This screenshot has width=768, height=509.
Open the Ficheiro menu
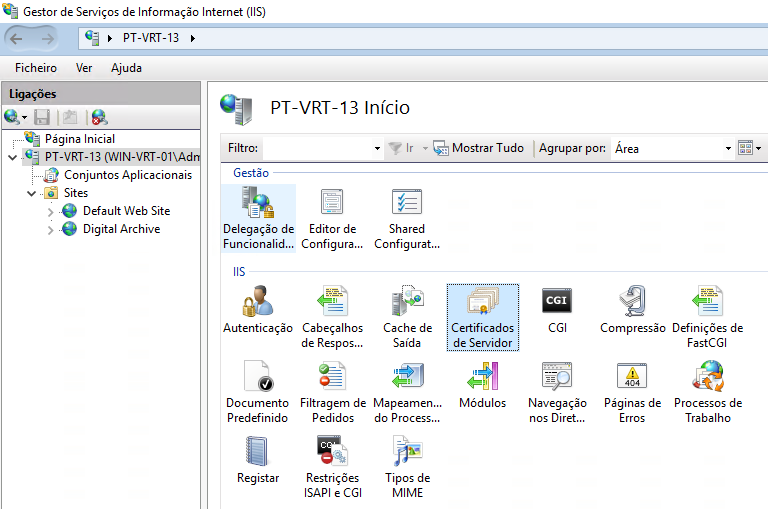36,68
